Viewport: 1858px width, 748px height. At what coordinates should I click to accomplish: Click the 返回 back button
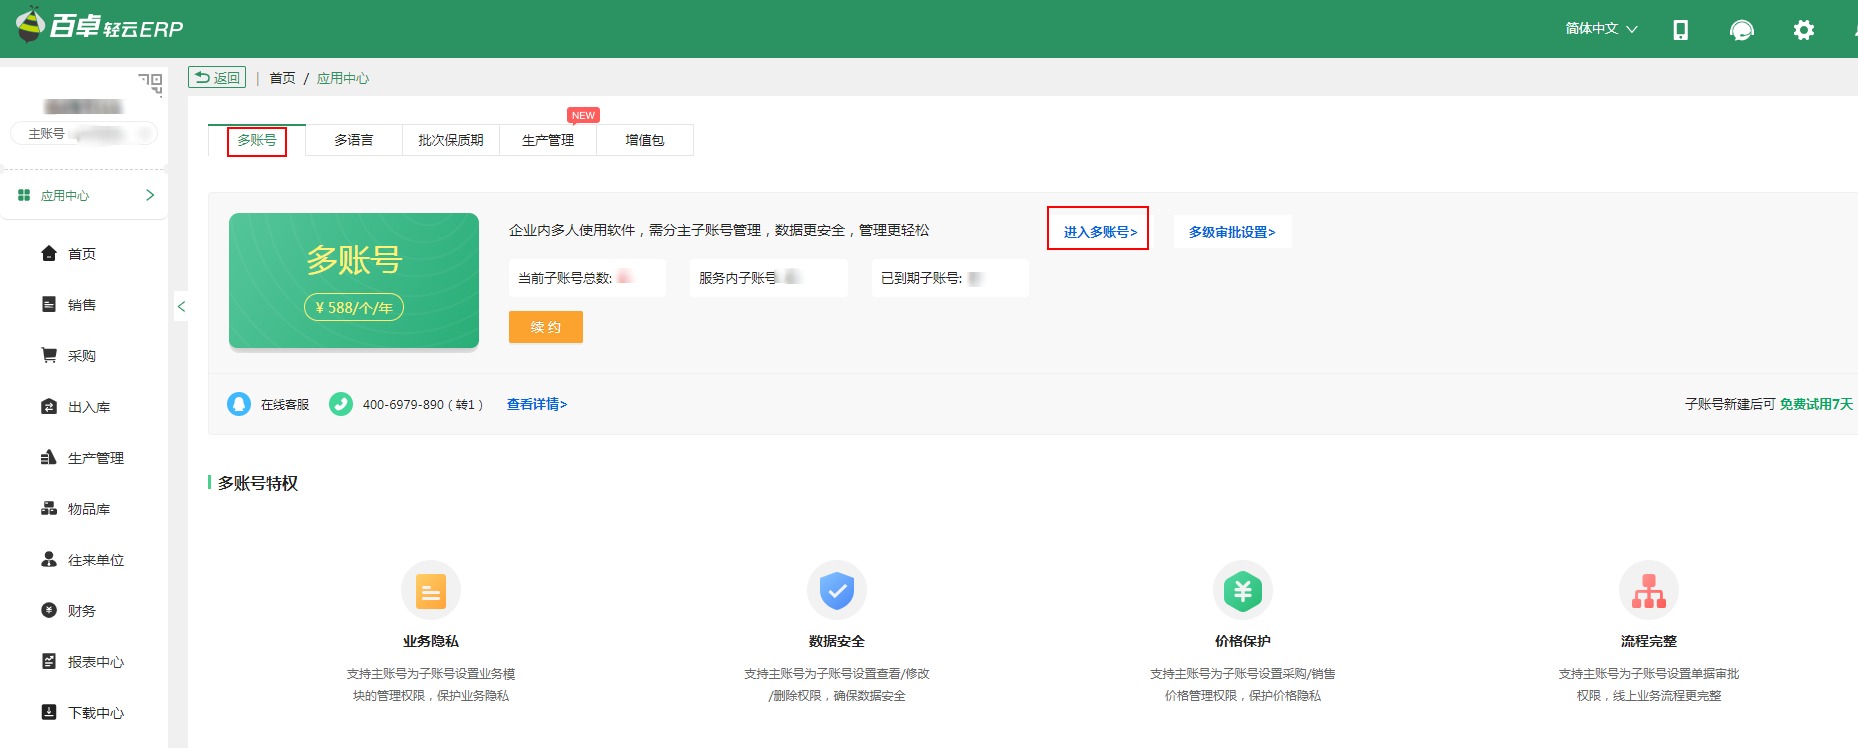pos(217,78)
